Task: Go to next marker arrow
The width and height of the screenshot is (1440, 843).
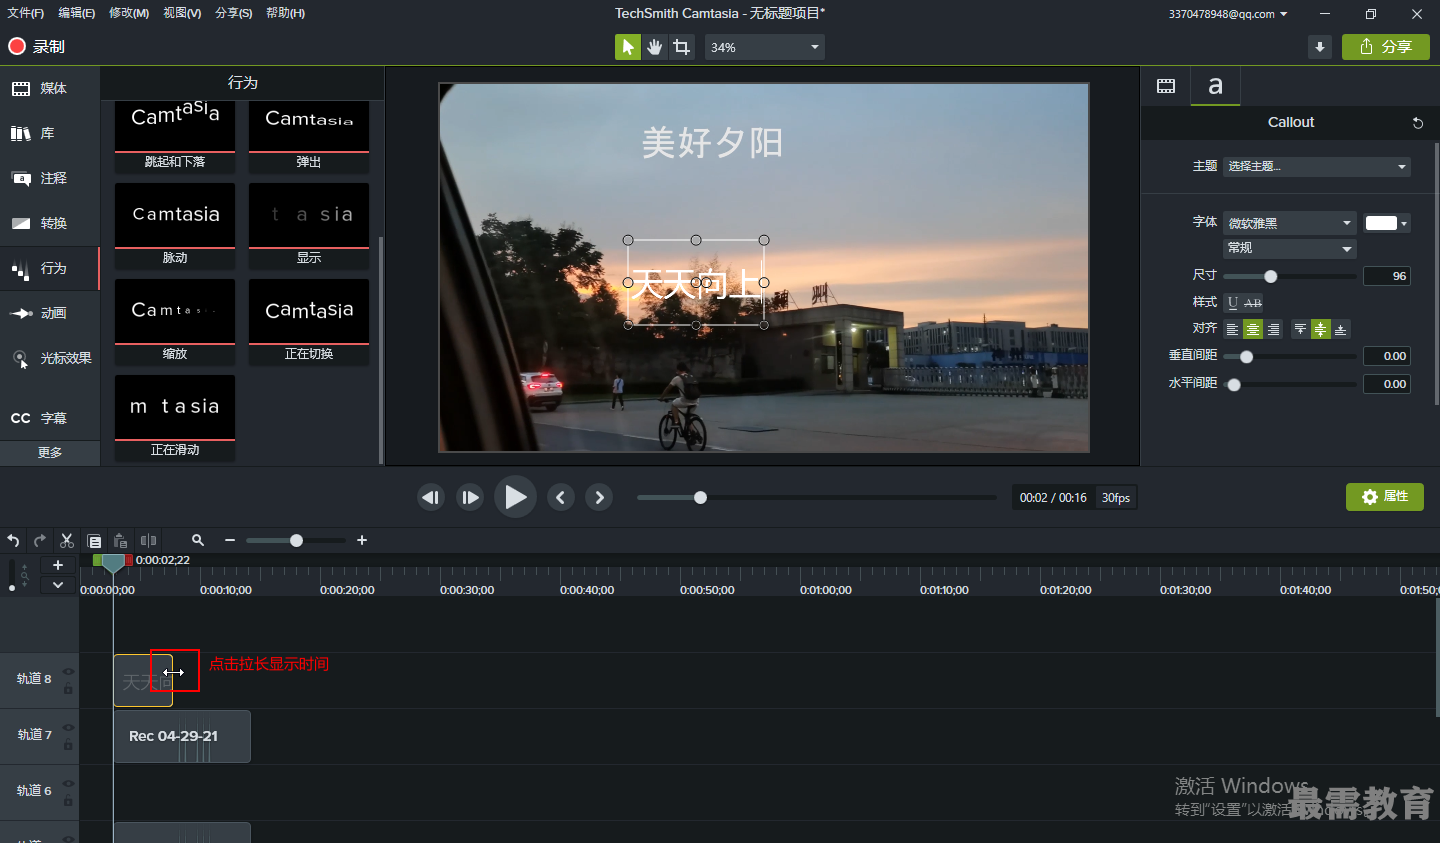Action: tap(599, 497)
